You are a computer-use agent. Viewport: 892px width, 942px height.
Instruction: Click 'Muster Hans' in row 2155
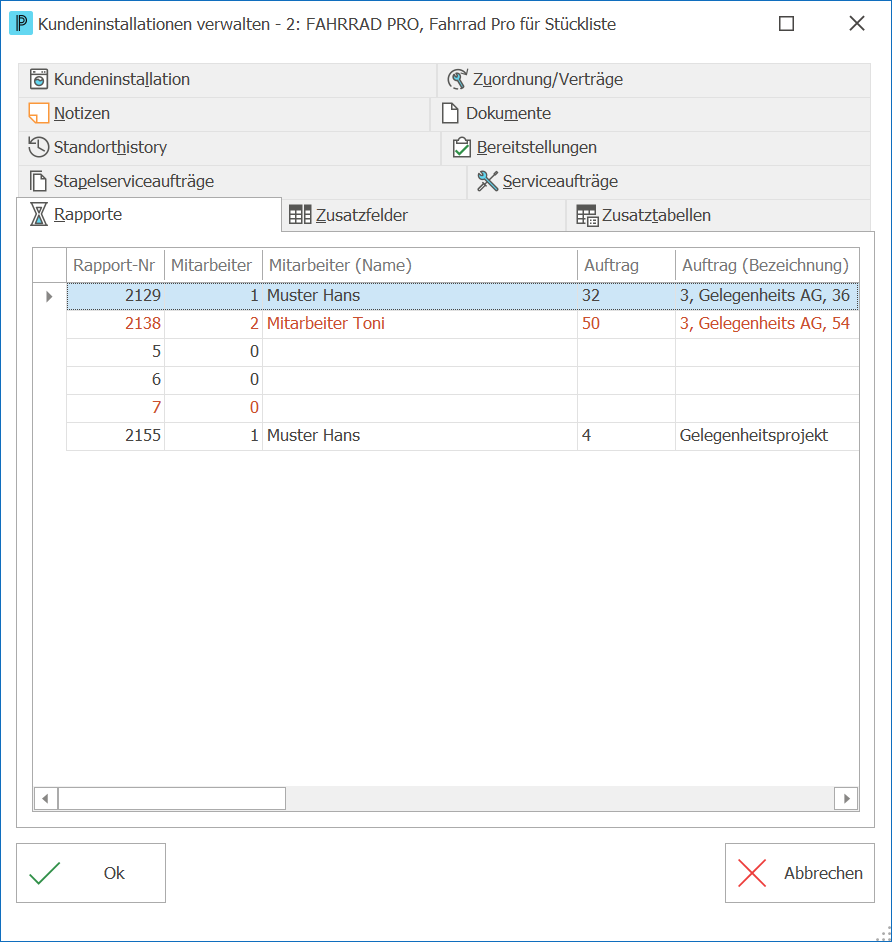420,436
